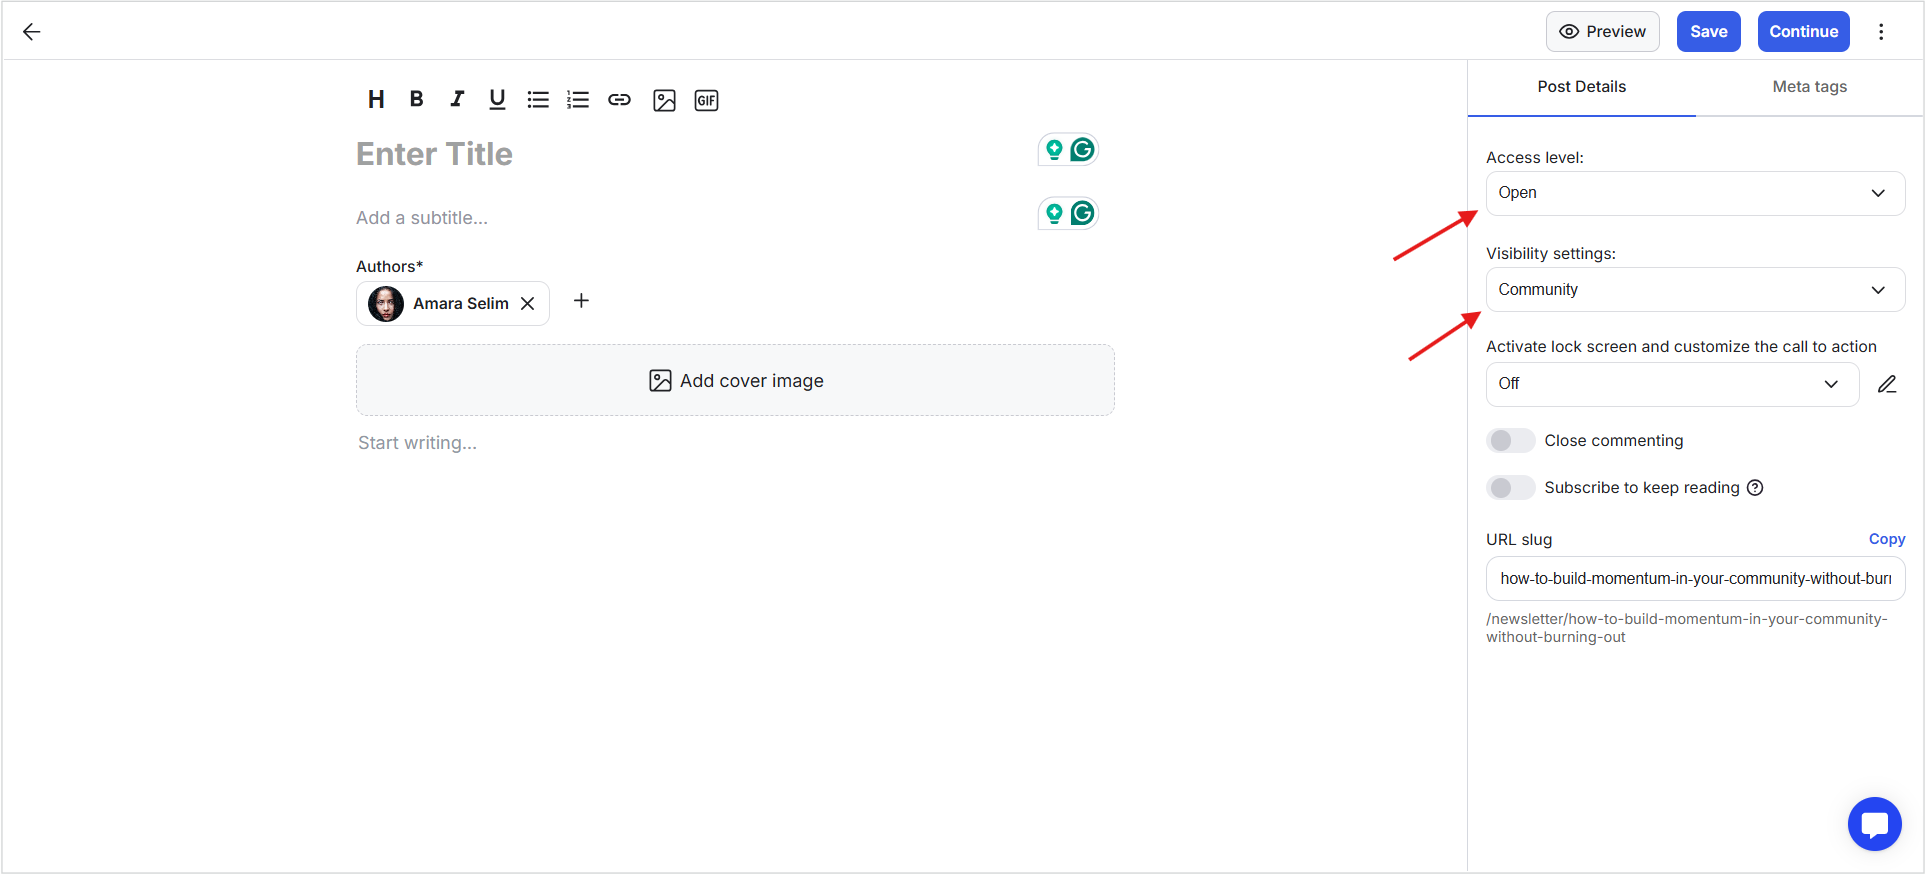This screenshot has width=1925, height=875.
Task: Open the three-dot more options menu
Action: tap(1881, 32)
